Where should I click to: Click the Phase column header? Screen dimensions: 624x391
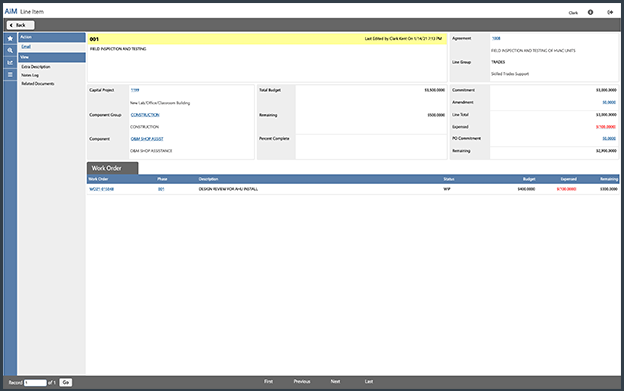pyautogui.click(x=162, y=179)
